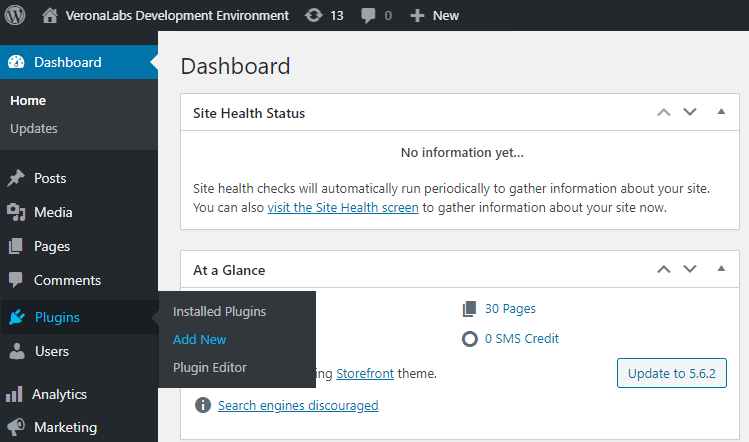Viewport: 749px width, 442px height.
Task: Click the home icon in admin bar
Action: (x=50, y=15)
